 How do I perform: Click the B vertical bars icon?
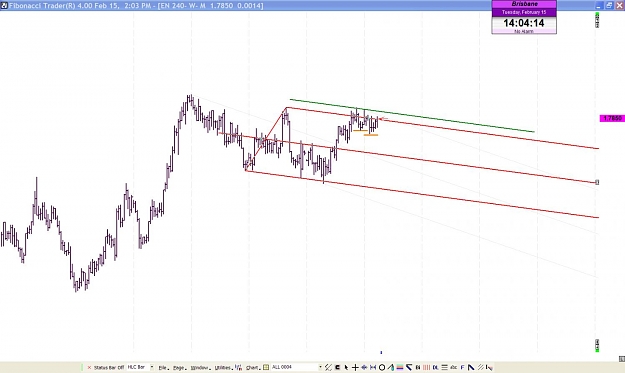418,367
